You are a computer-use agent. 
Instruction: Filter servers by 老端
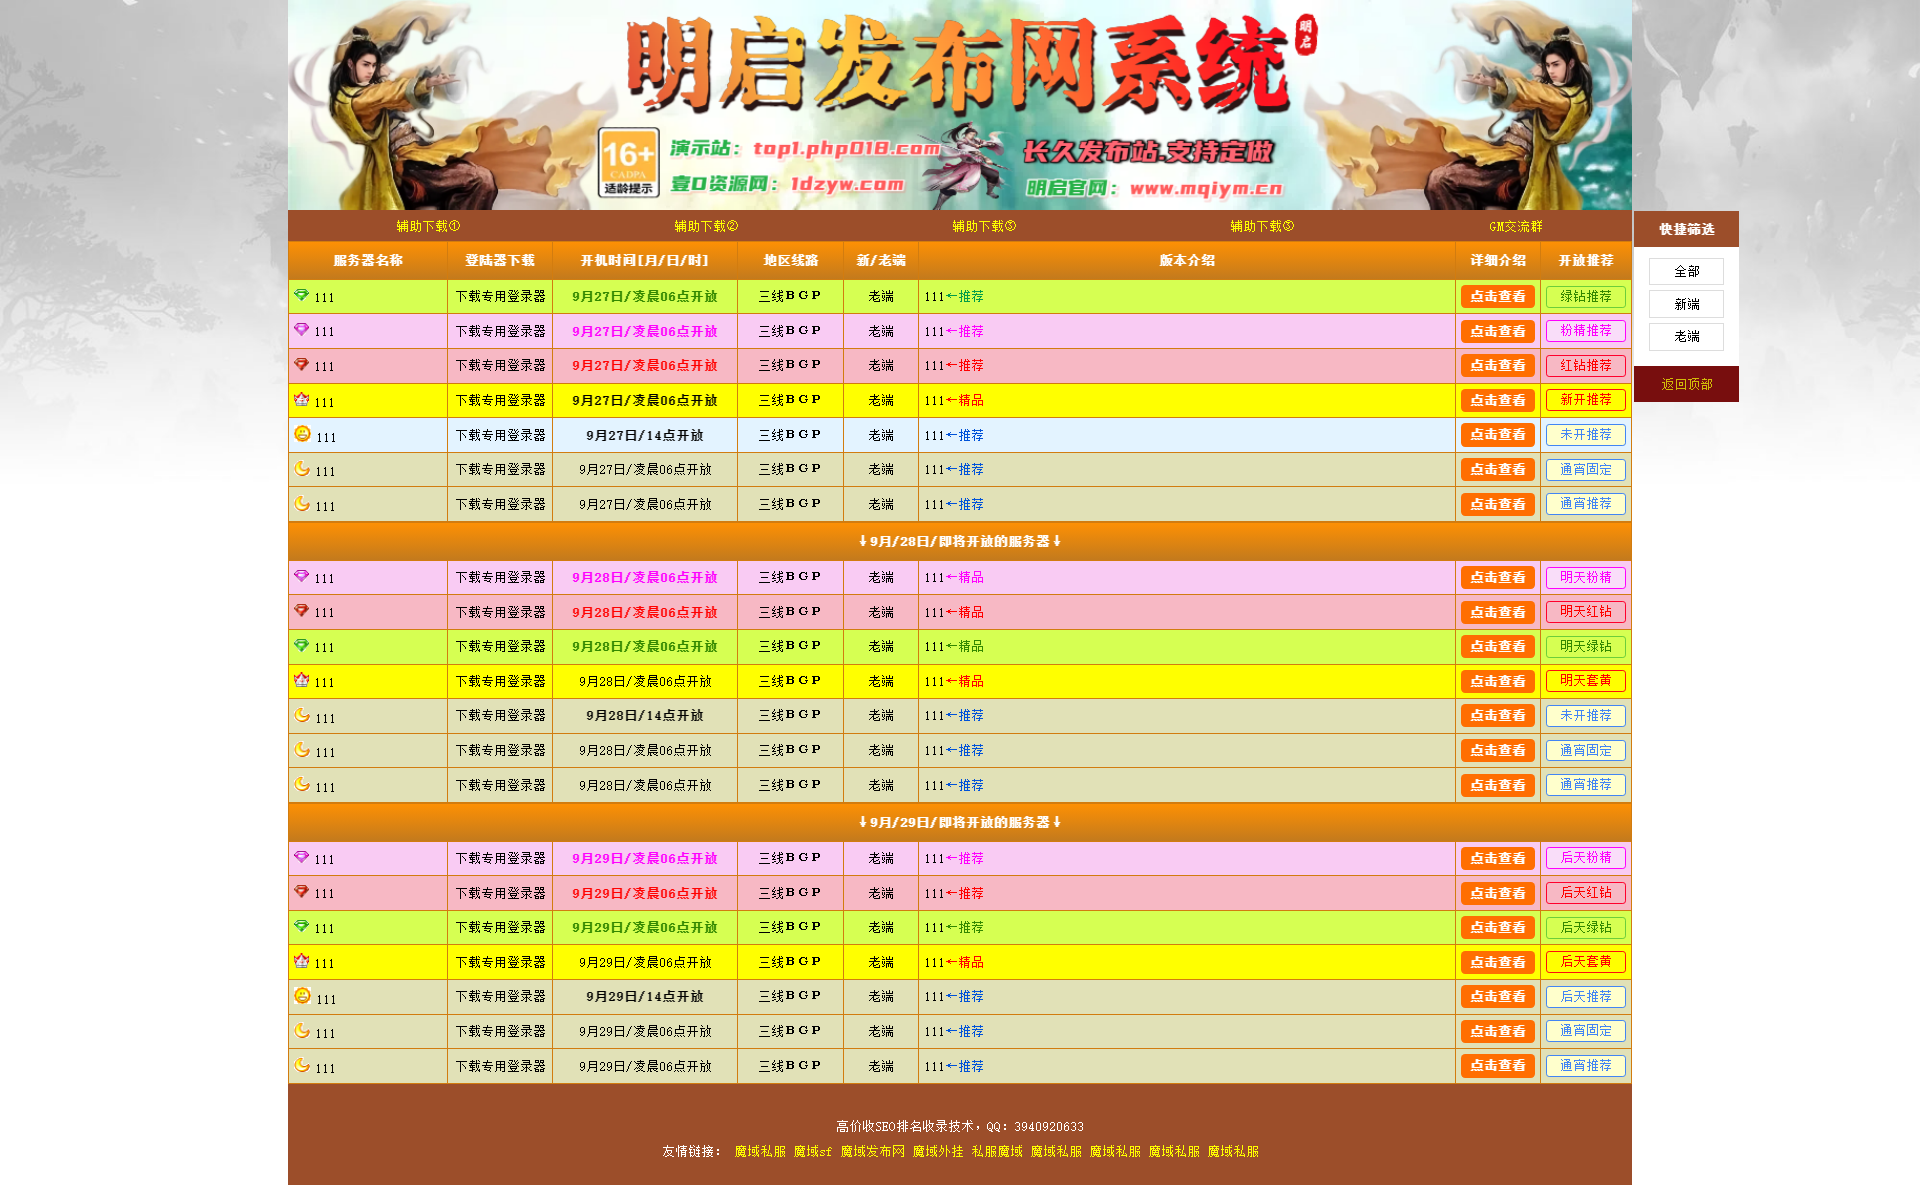1686,336
